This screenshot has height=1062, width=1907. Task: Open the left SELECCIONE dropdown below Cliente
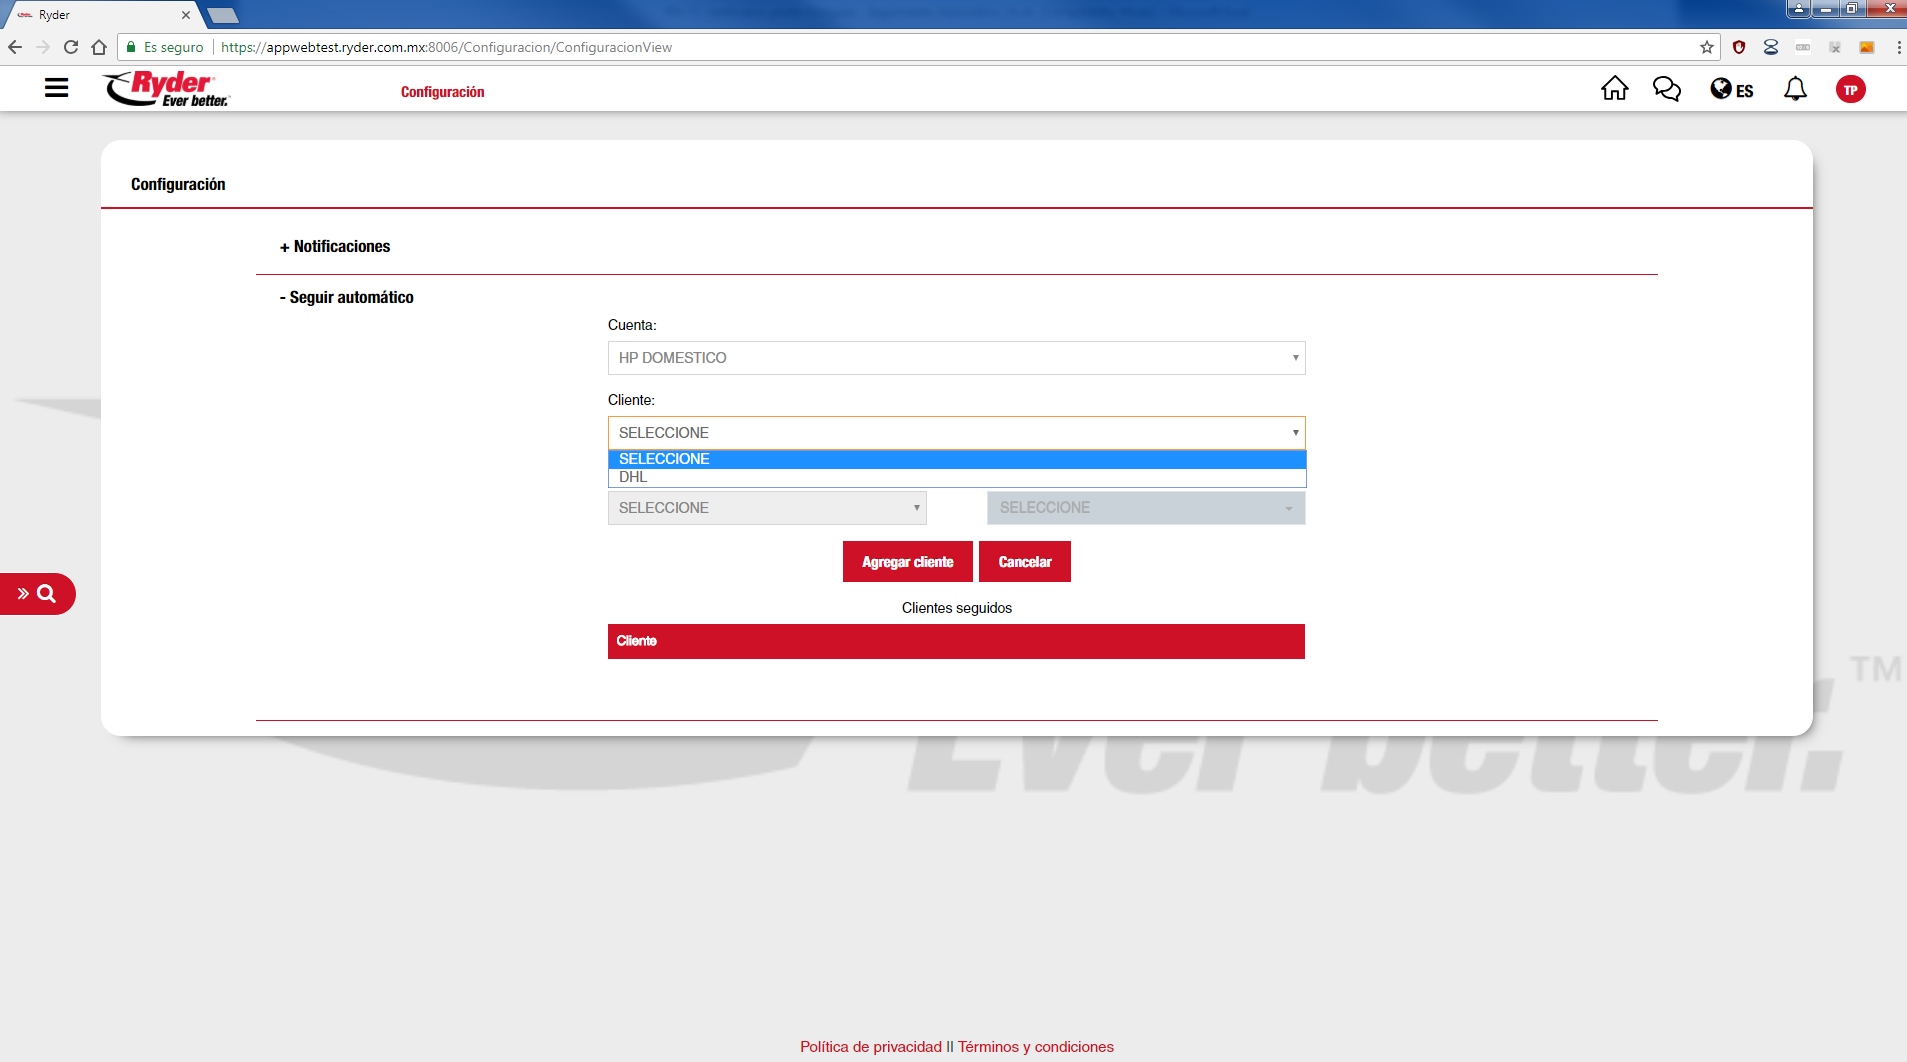pyautogui.click(x=767, y=508)
